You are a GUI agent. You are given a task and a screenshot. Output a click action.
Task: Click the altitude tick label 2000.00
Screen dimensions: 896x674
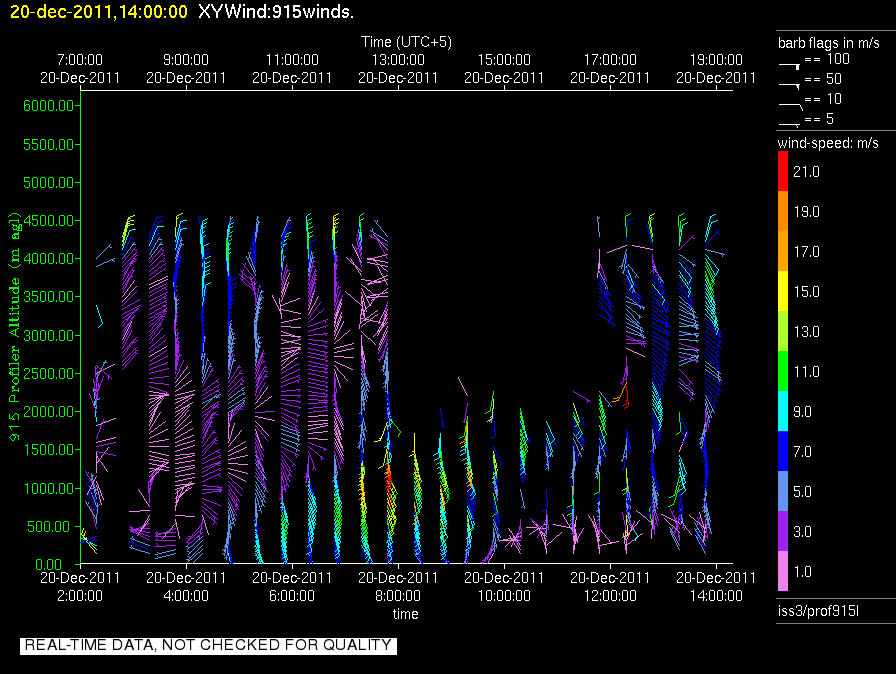(49, 412)
